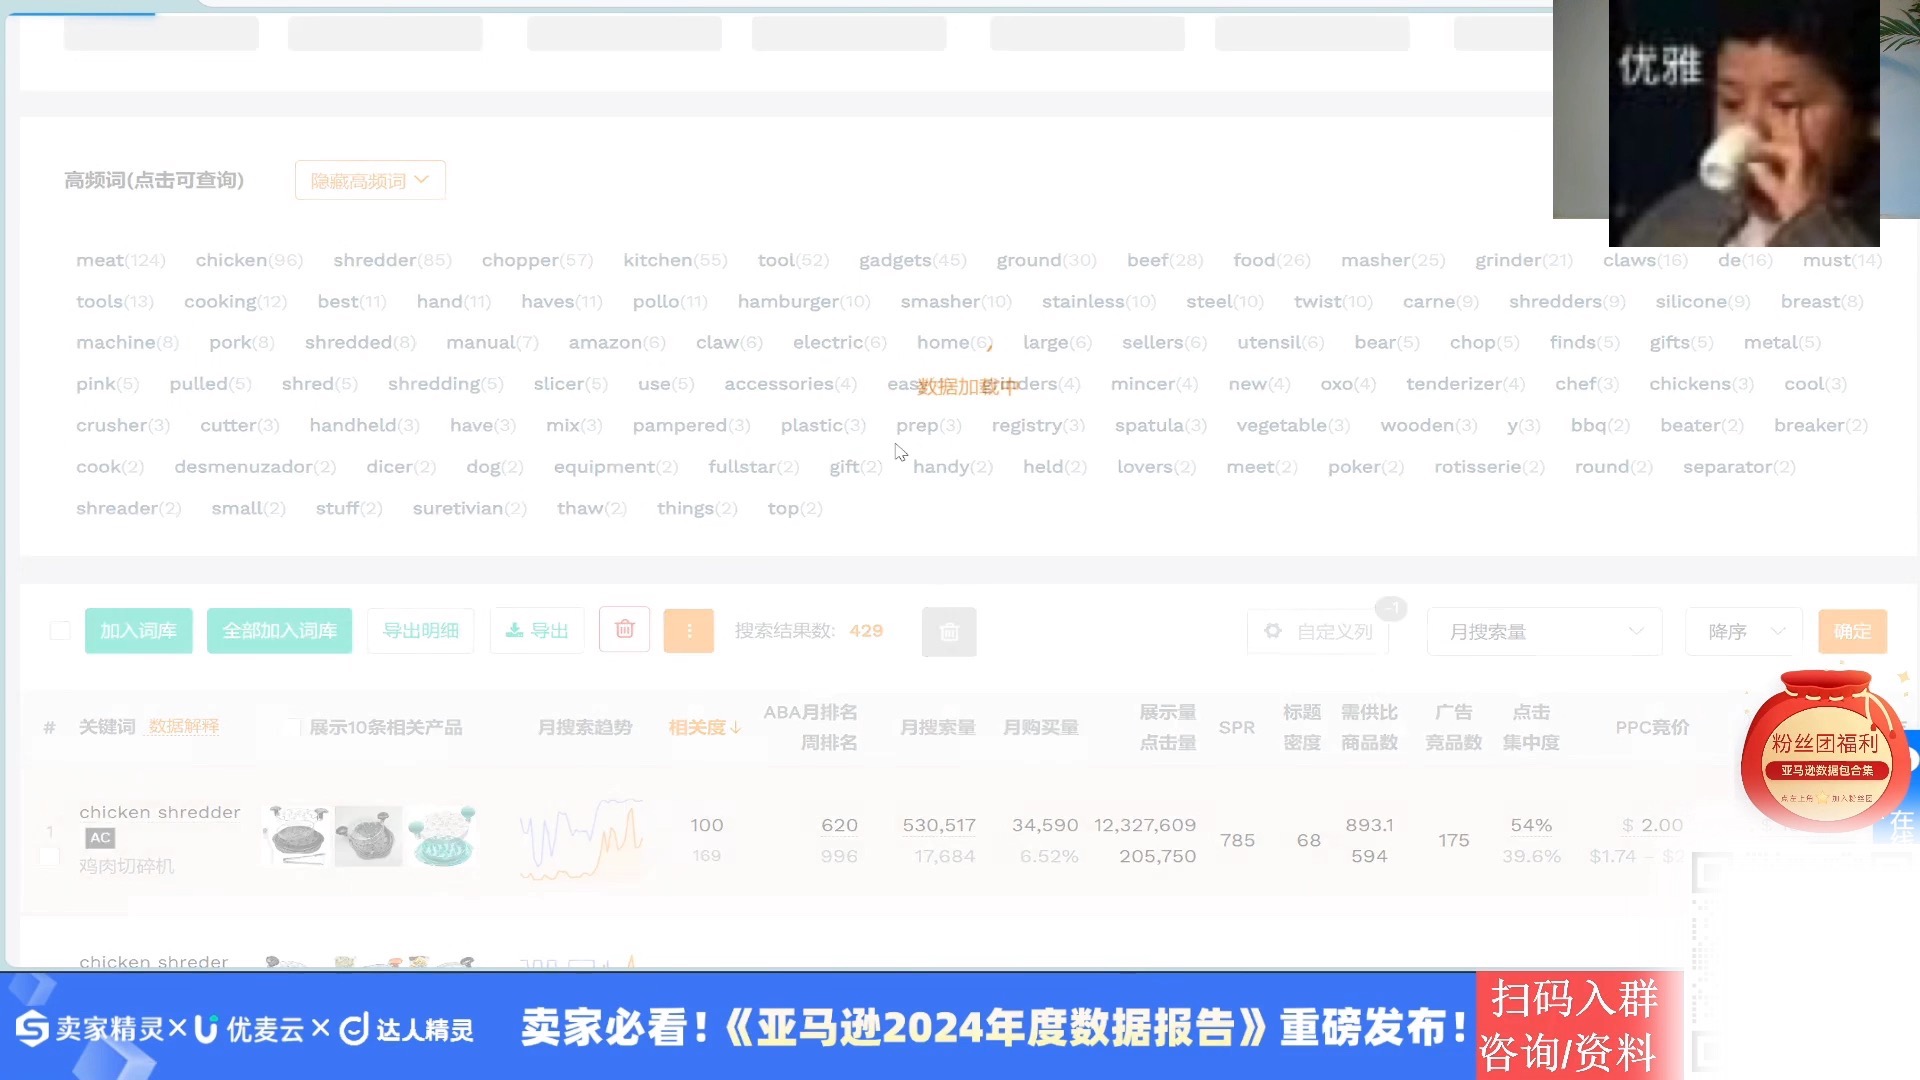
Task: Click the chicken shredder keyword link
Action: pyautogui.click(x=160, y=812)
